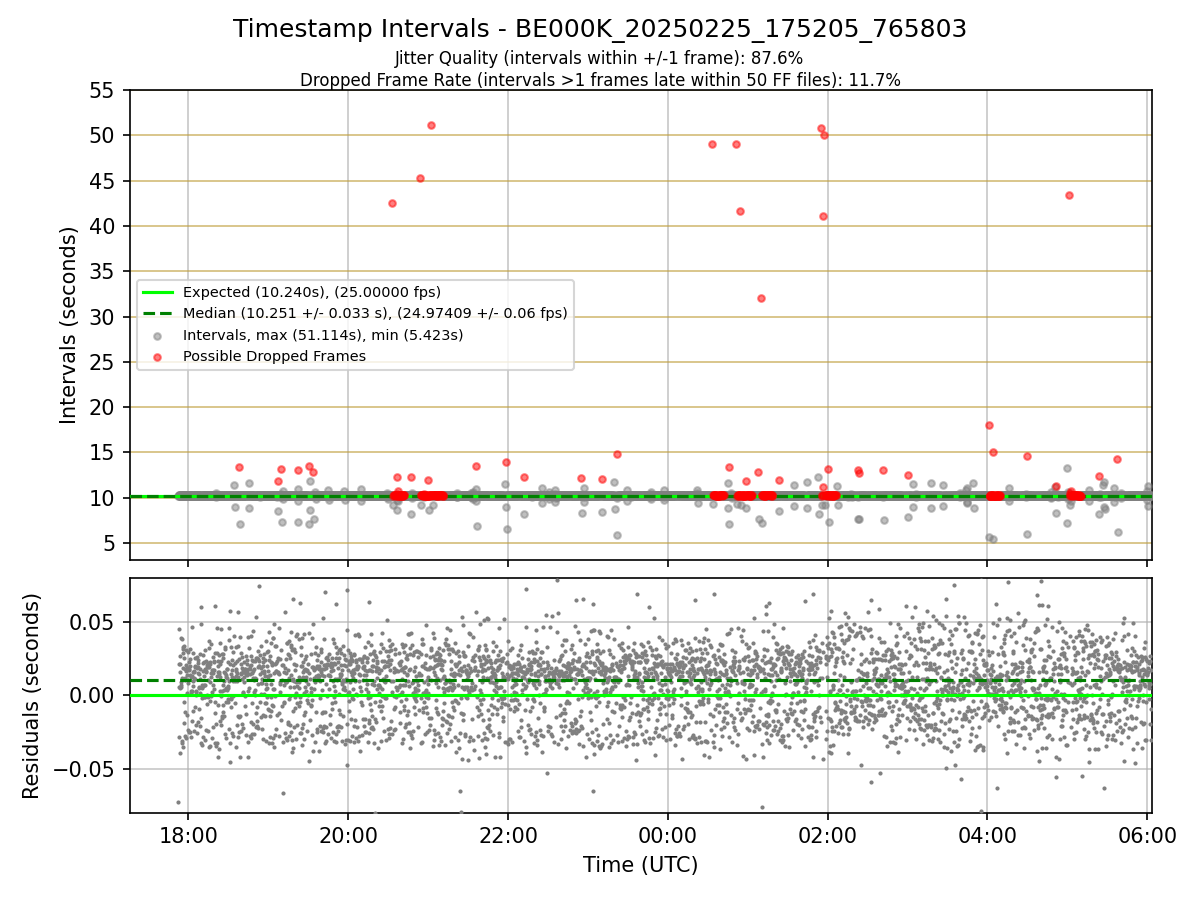This screenshot has height=900, width=1200.
Task: Click the 00:00 x-axis tick label
Action: pos(667,834)
